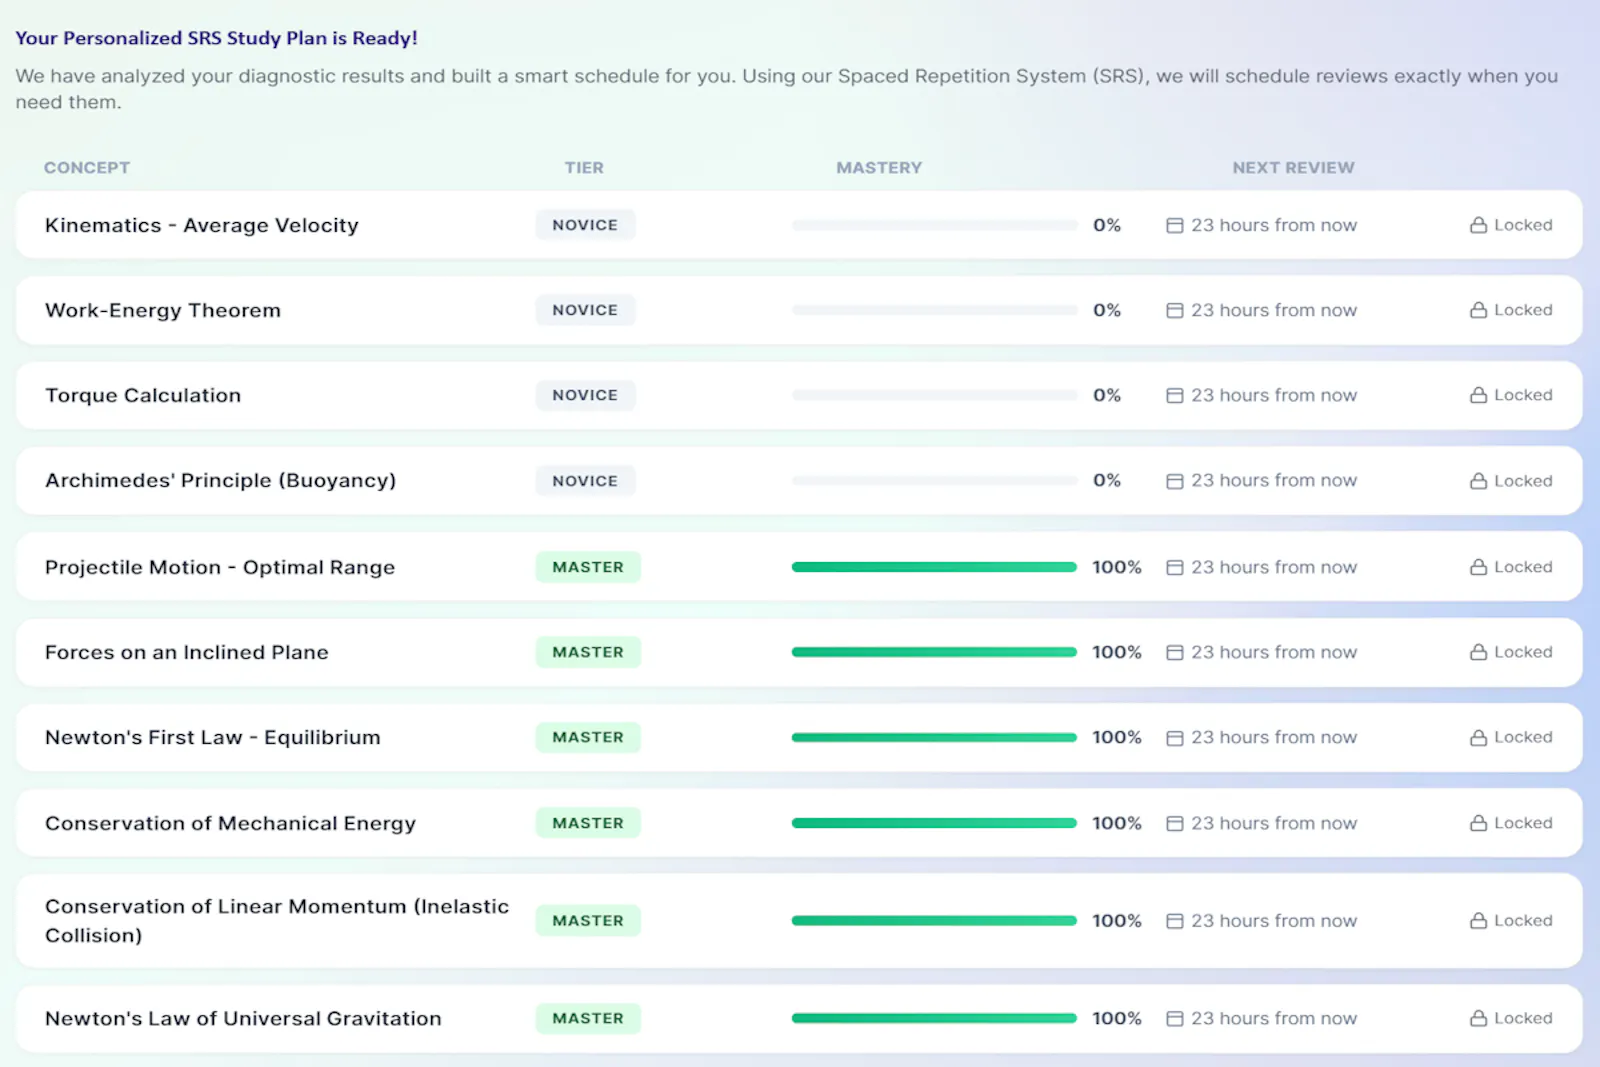Click the lock icon in Conservation of Mechanical Energy row
Viewport: 1600px width, 1067px height.
tap(1478, 823)
